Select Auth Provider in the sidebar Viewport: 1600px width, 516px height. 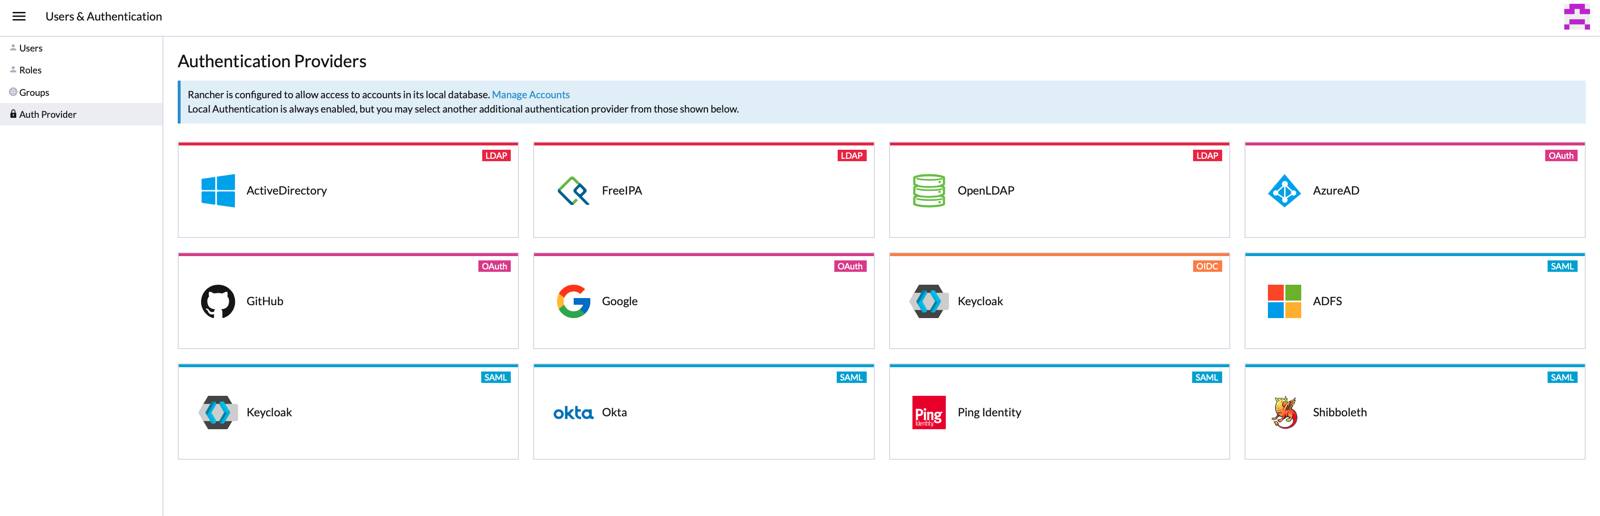click(47, 114)
